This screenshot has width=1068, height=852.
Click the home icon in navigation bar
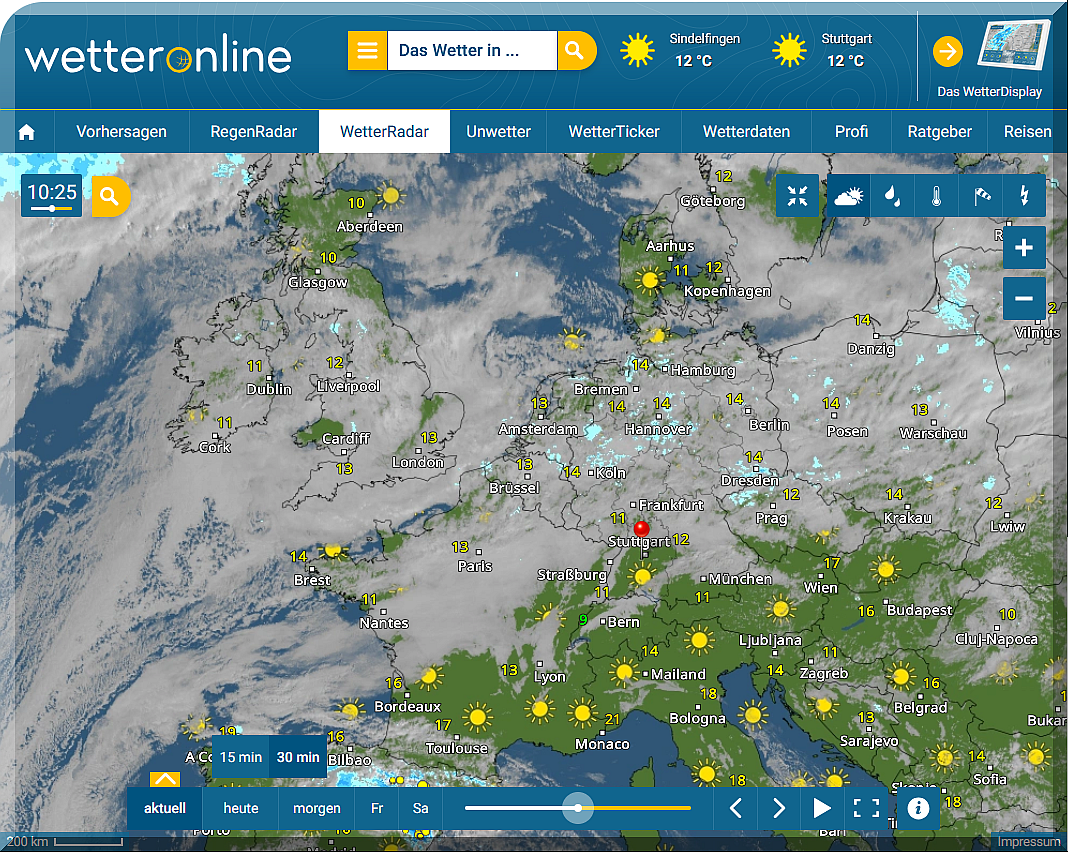click(27, 132)
